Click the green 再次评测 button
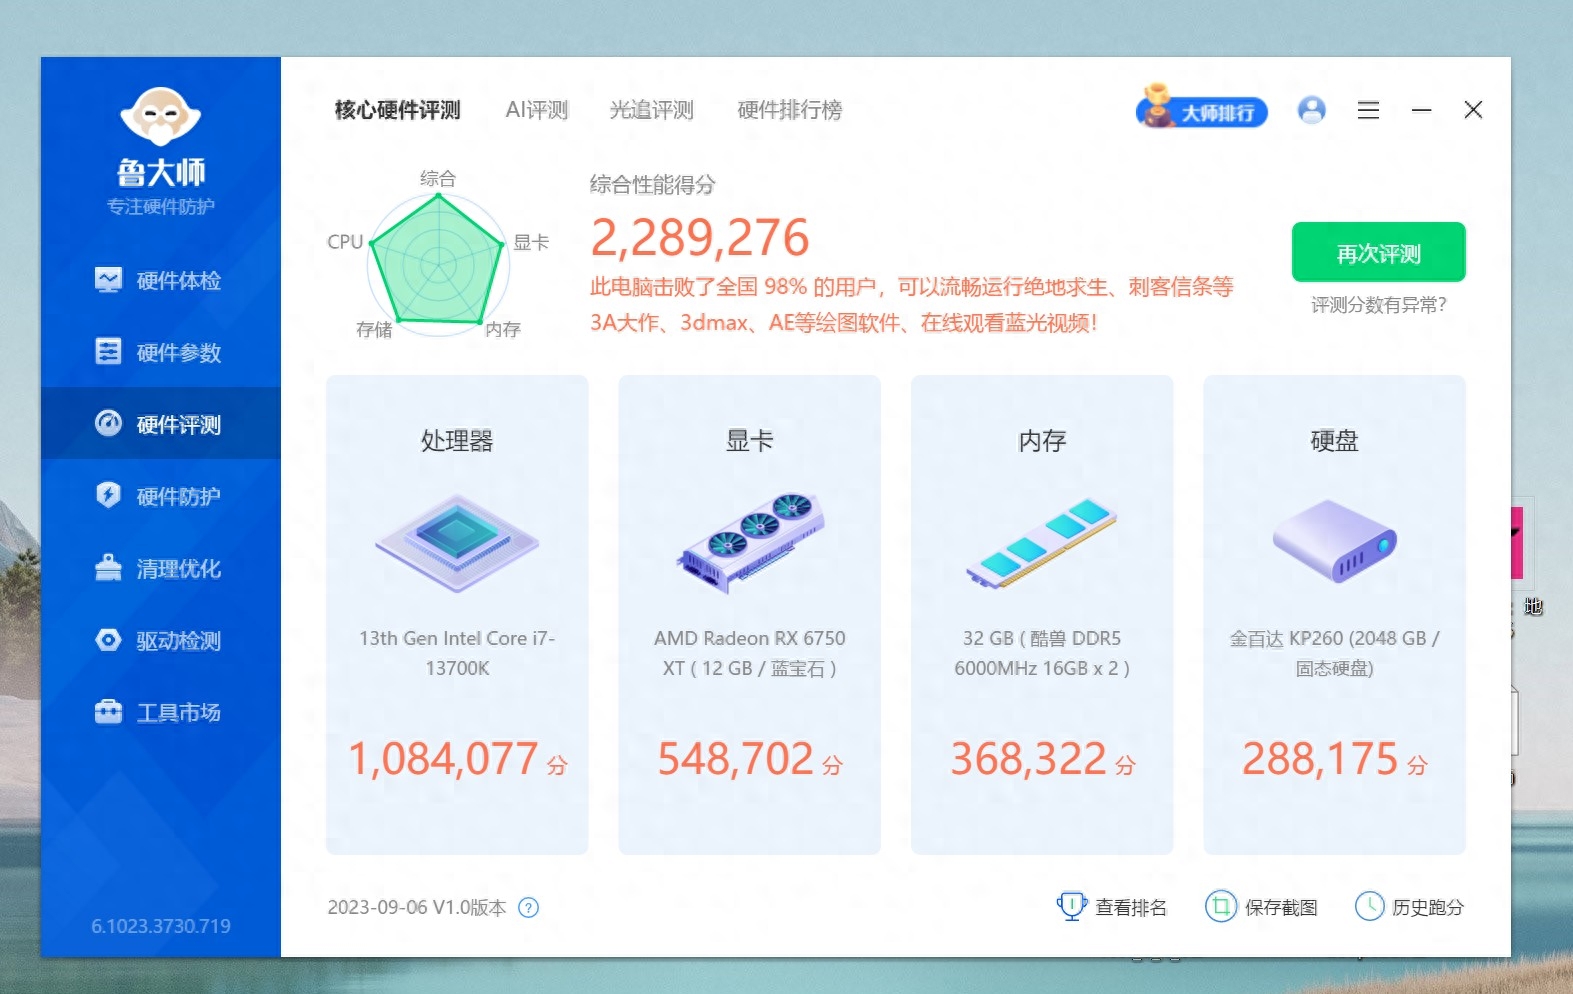This screenshot has width=1573, height=994. (1378, 252)
